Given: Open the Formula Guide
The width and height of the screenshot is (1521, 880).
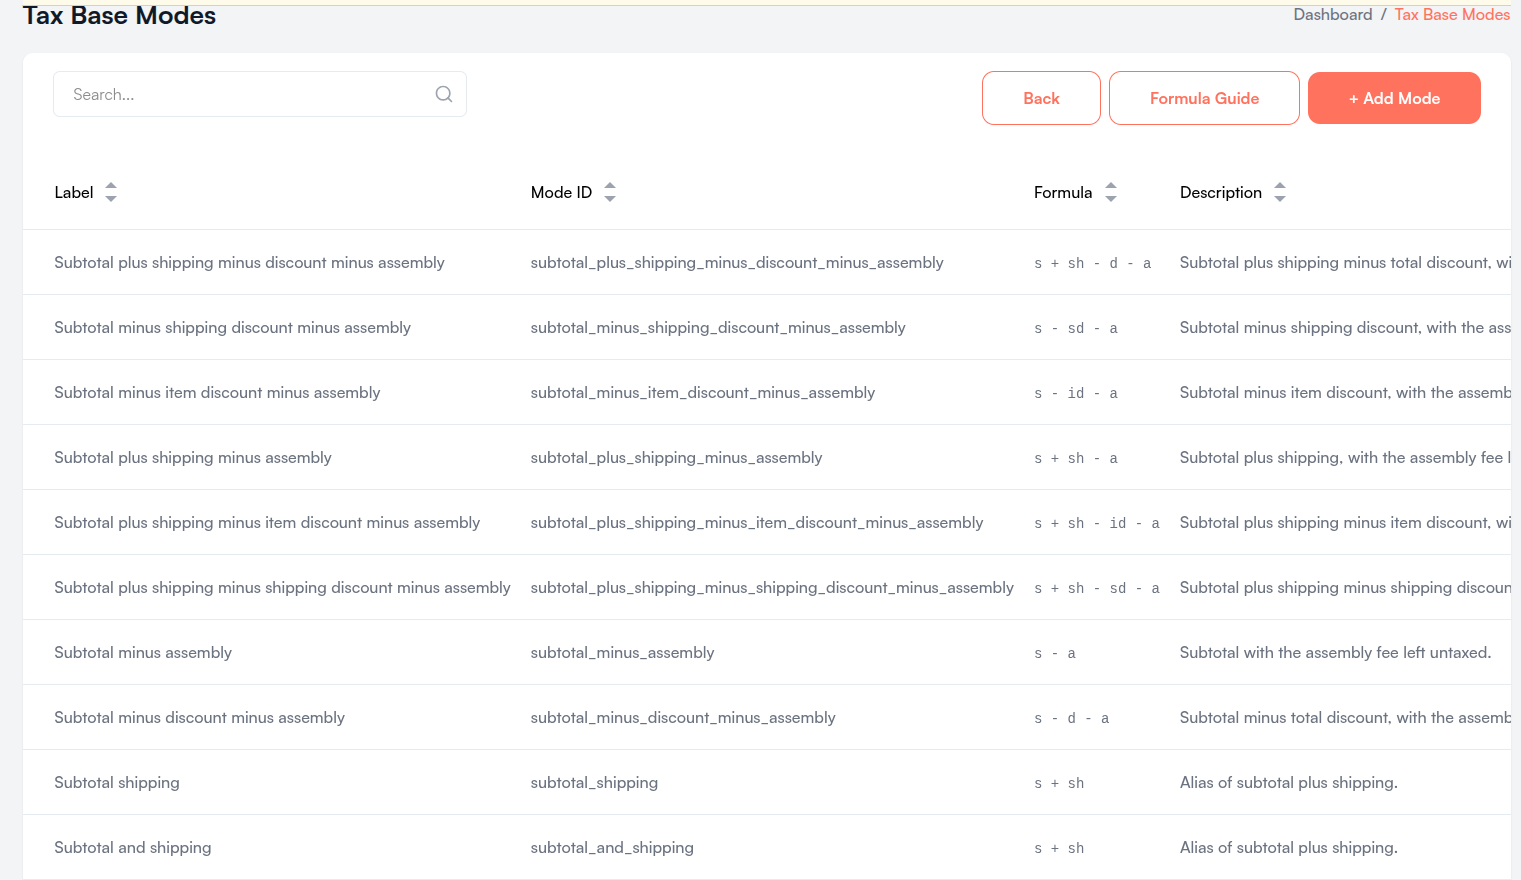Looking at the screenshot, I should [x=1204, y=98].
